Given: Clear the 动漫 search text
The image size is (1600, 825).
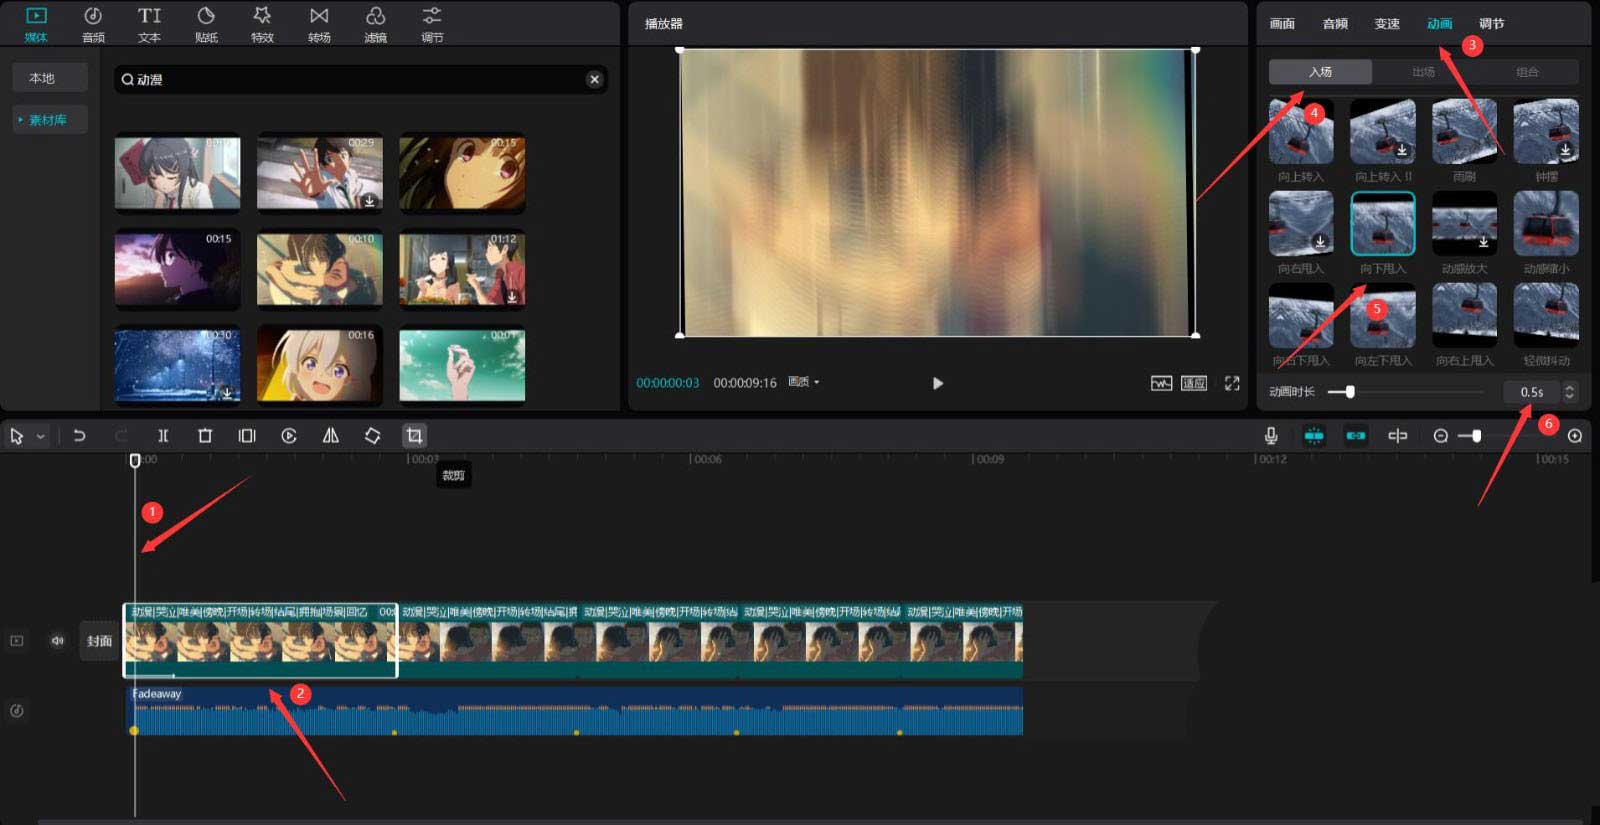Looking at the screenshot, I should [x=595, y=79].
